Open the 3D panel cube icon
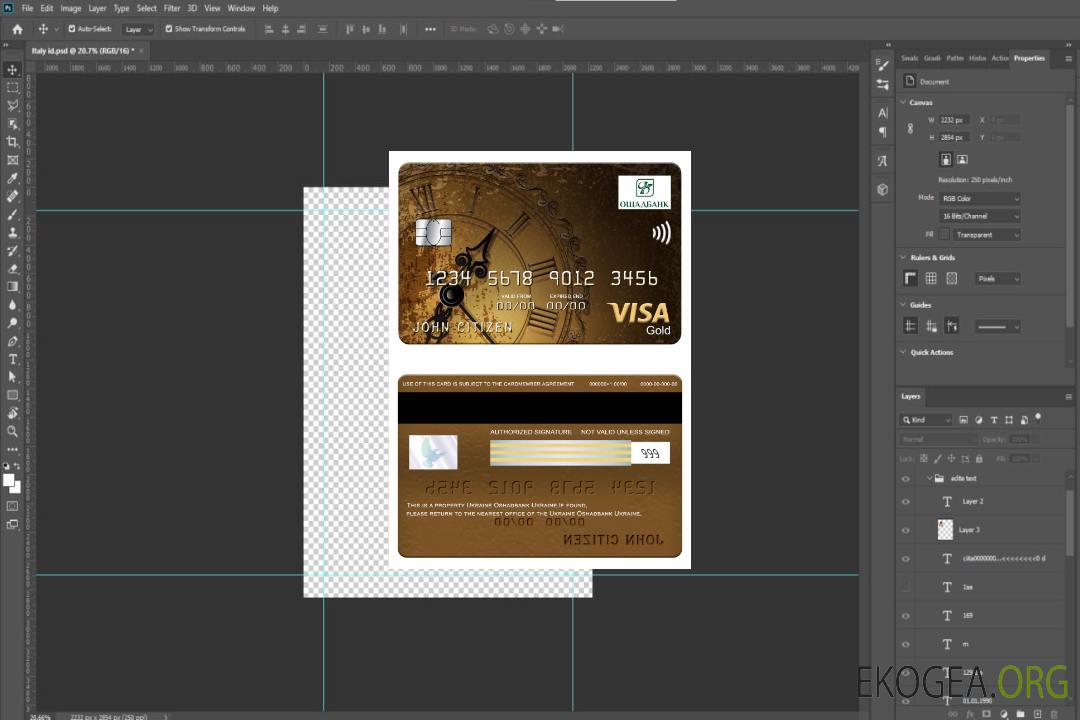 click(x=882, y=189)
